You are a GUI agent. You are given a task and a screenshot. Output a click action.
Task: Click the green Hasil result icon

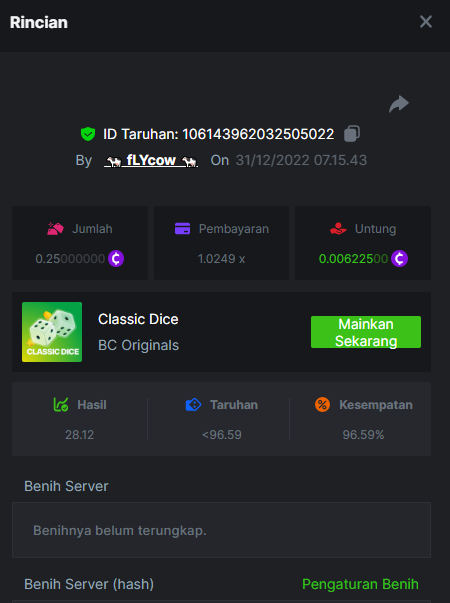click(61, 405)
